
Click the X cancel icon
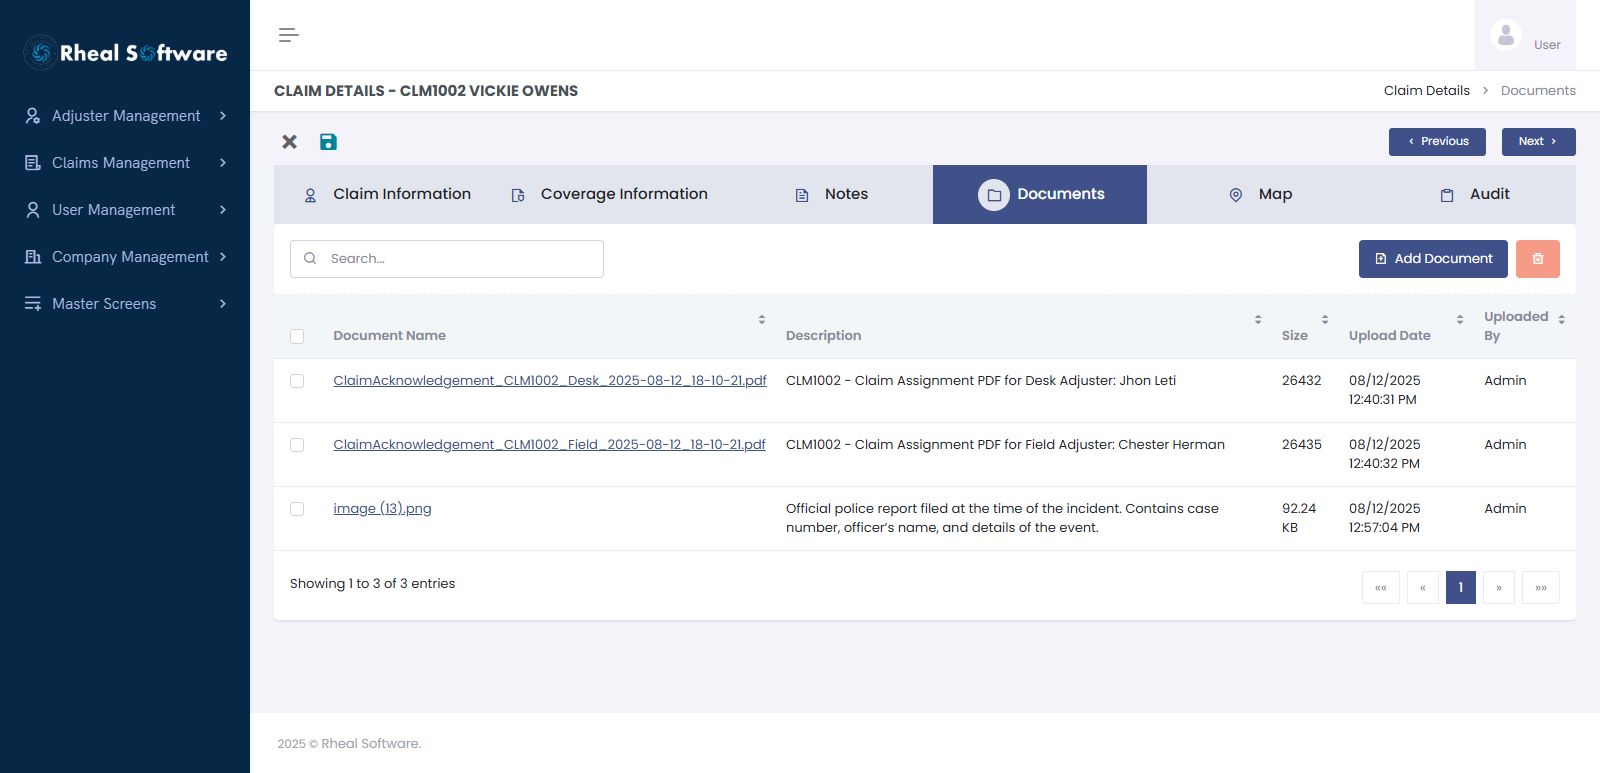click(289, 142)
